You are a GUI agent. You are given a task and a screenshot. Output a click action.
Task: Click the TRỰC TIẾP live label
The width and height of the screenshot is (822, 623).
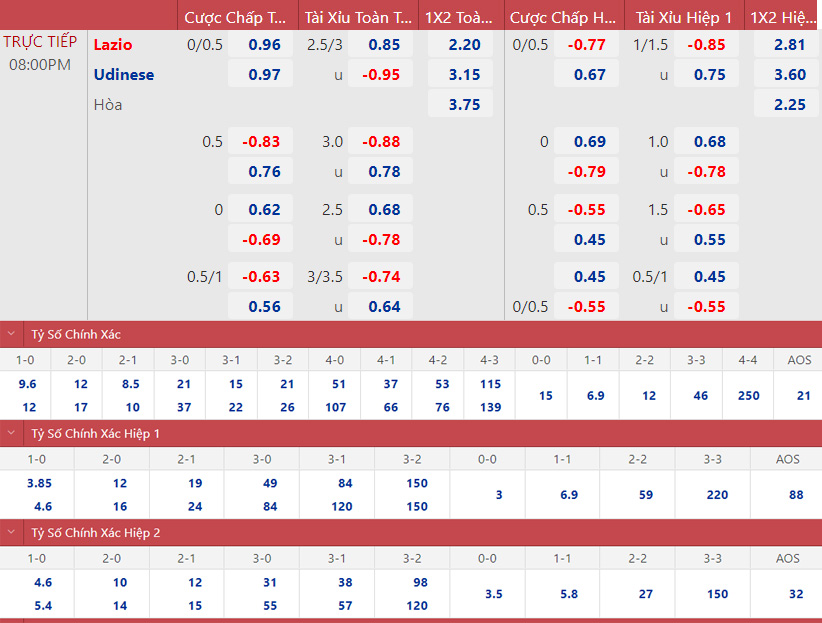[40, 42]
